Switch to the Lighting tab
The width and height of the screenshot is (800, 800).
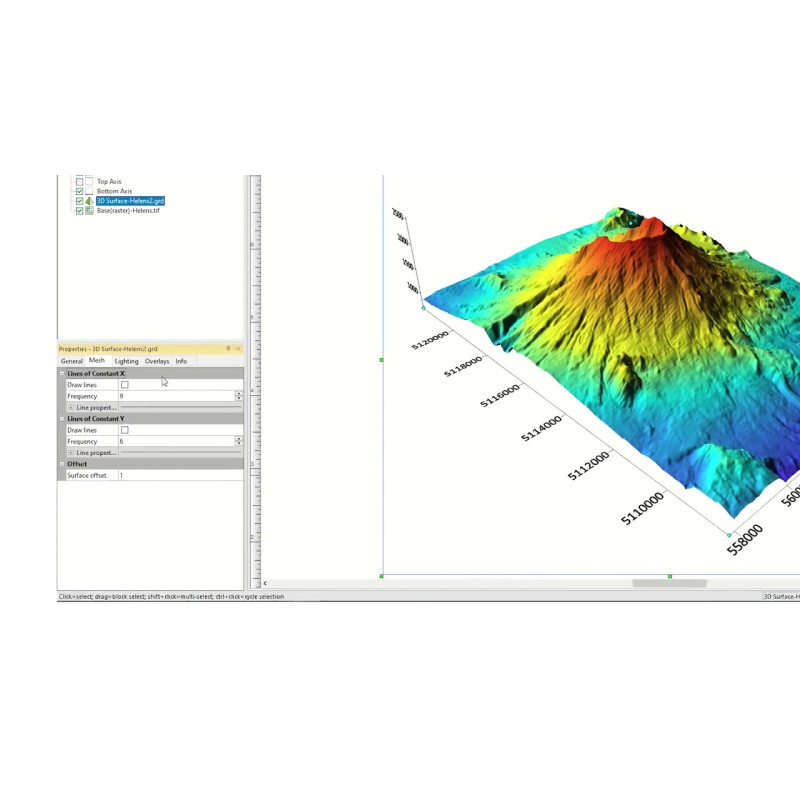click(126, 361)
